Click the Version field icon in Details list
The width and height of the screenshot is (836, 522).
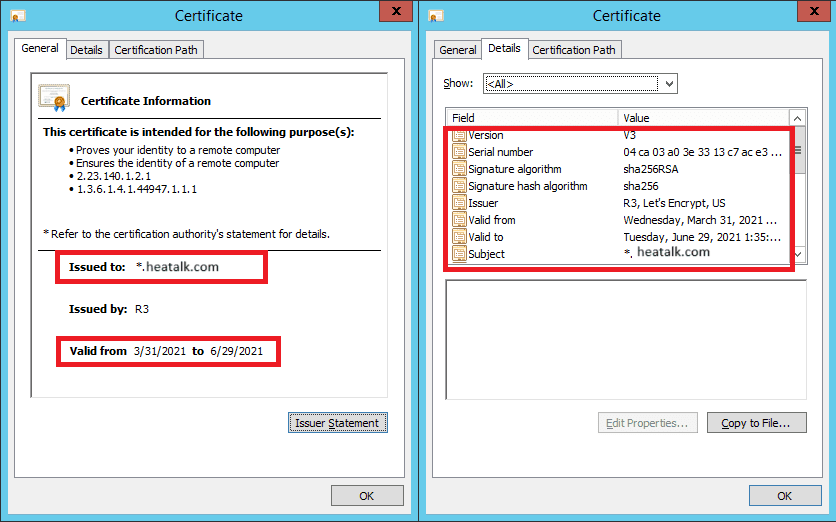pos(459,135)
